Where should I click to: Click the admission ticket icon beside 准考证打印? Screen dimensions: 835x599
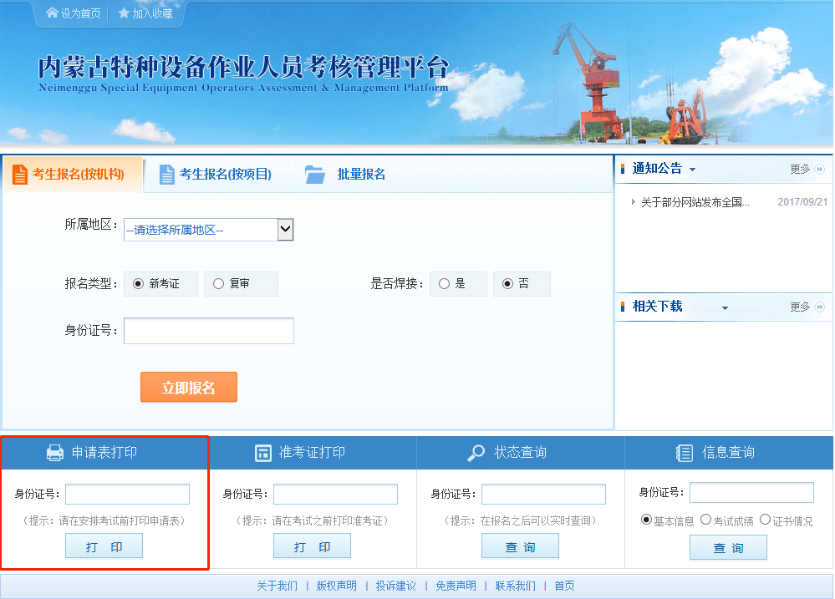(262, 452)
